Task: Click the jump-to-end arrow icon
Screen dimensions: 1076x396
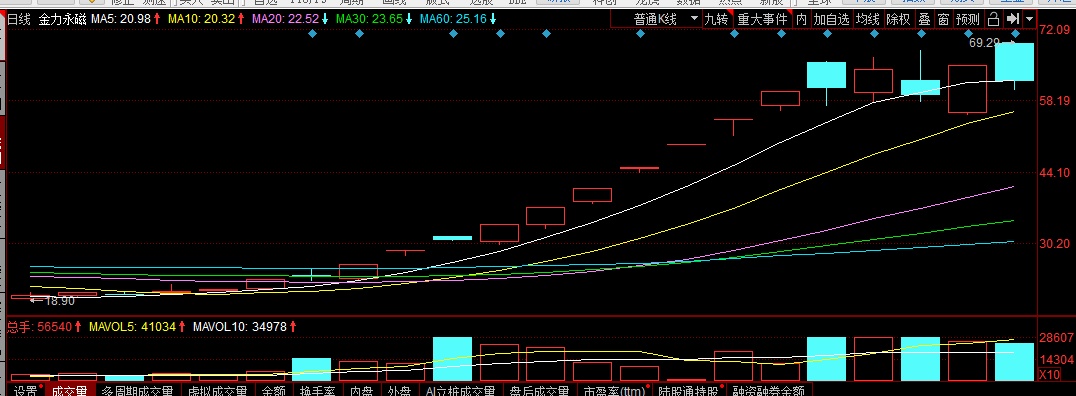Action: (1013, 19)
